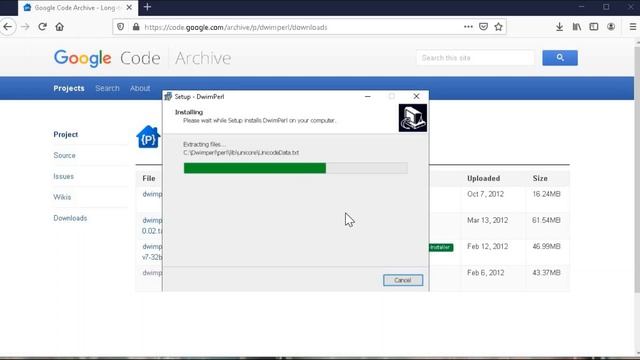Click the Feb 6, 2012 upload date
Screen dimensions: 640x360
pos(485,273)
